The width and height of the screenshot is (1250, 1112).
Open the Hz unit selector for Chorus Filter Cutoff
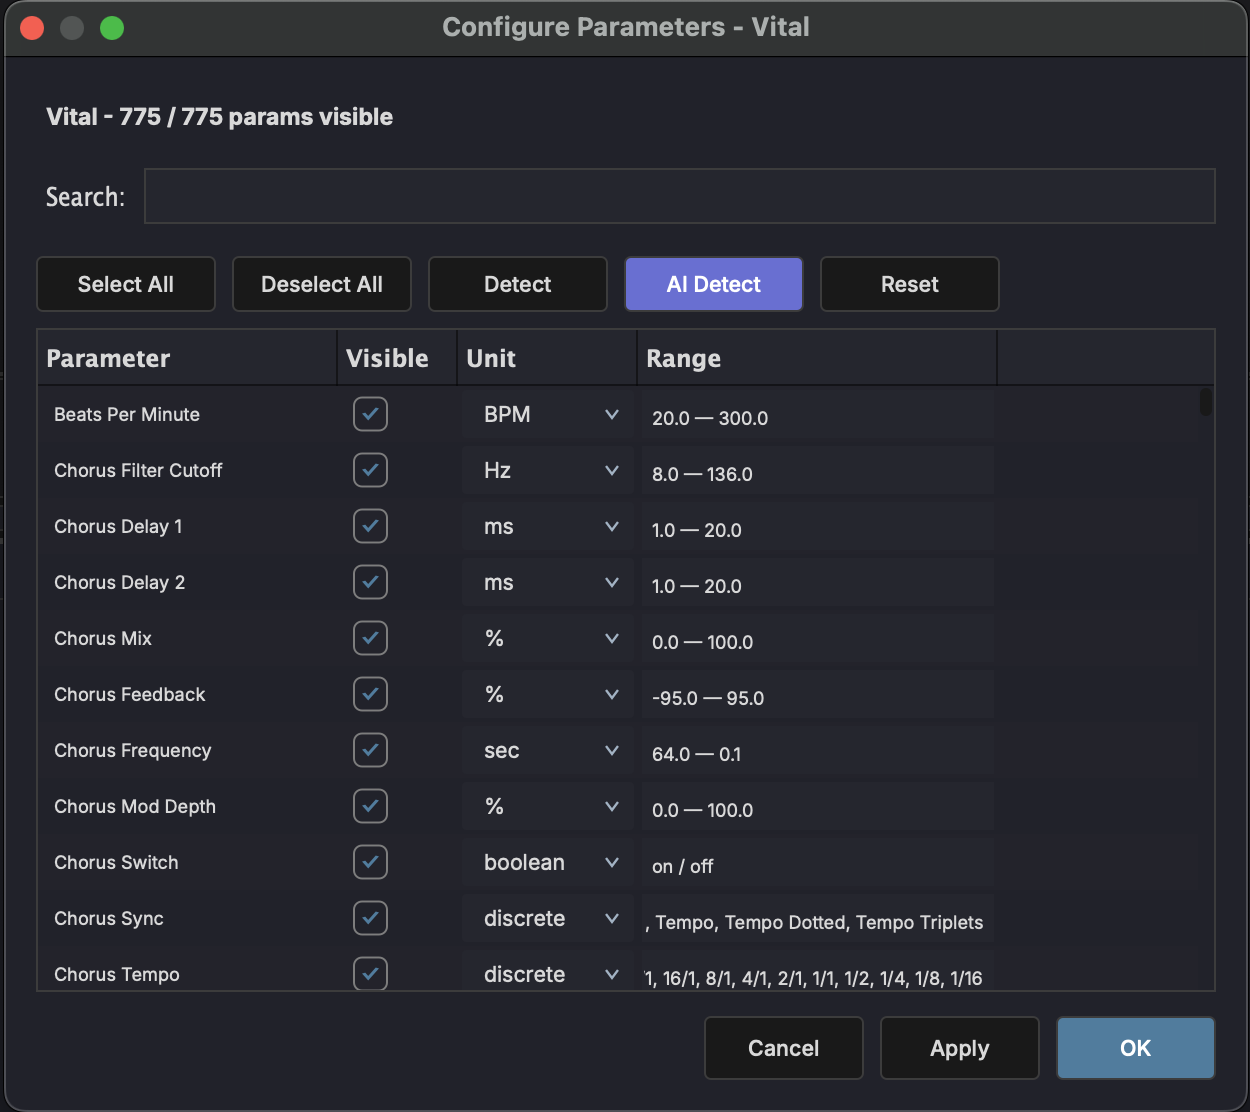point(611,470)
